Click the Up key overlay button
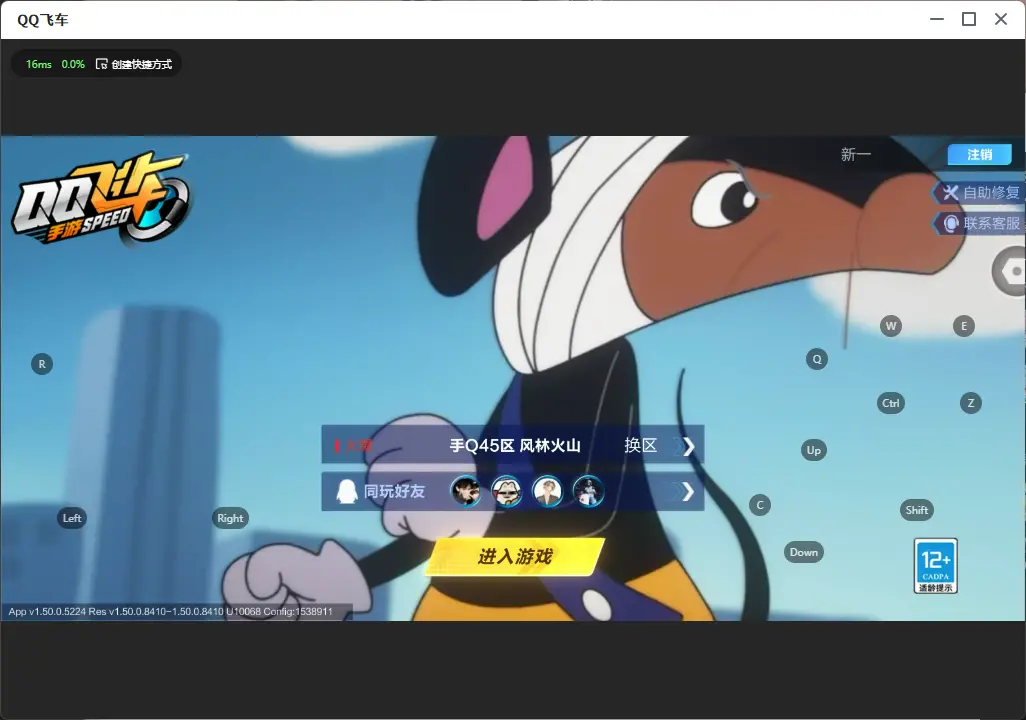Image resolution: width=1026 pixels, height=720 pixels. coord(813,450)
